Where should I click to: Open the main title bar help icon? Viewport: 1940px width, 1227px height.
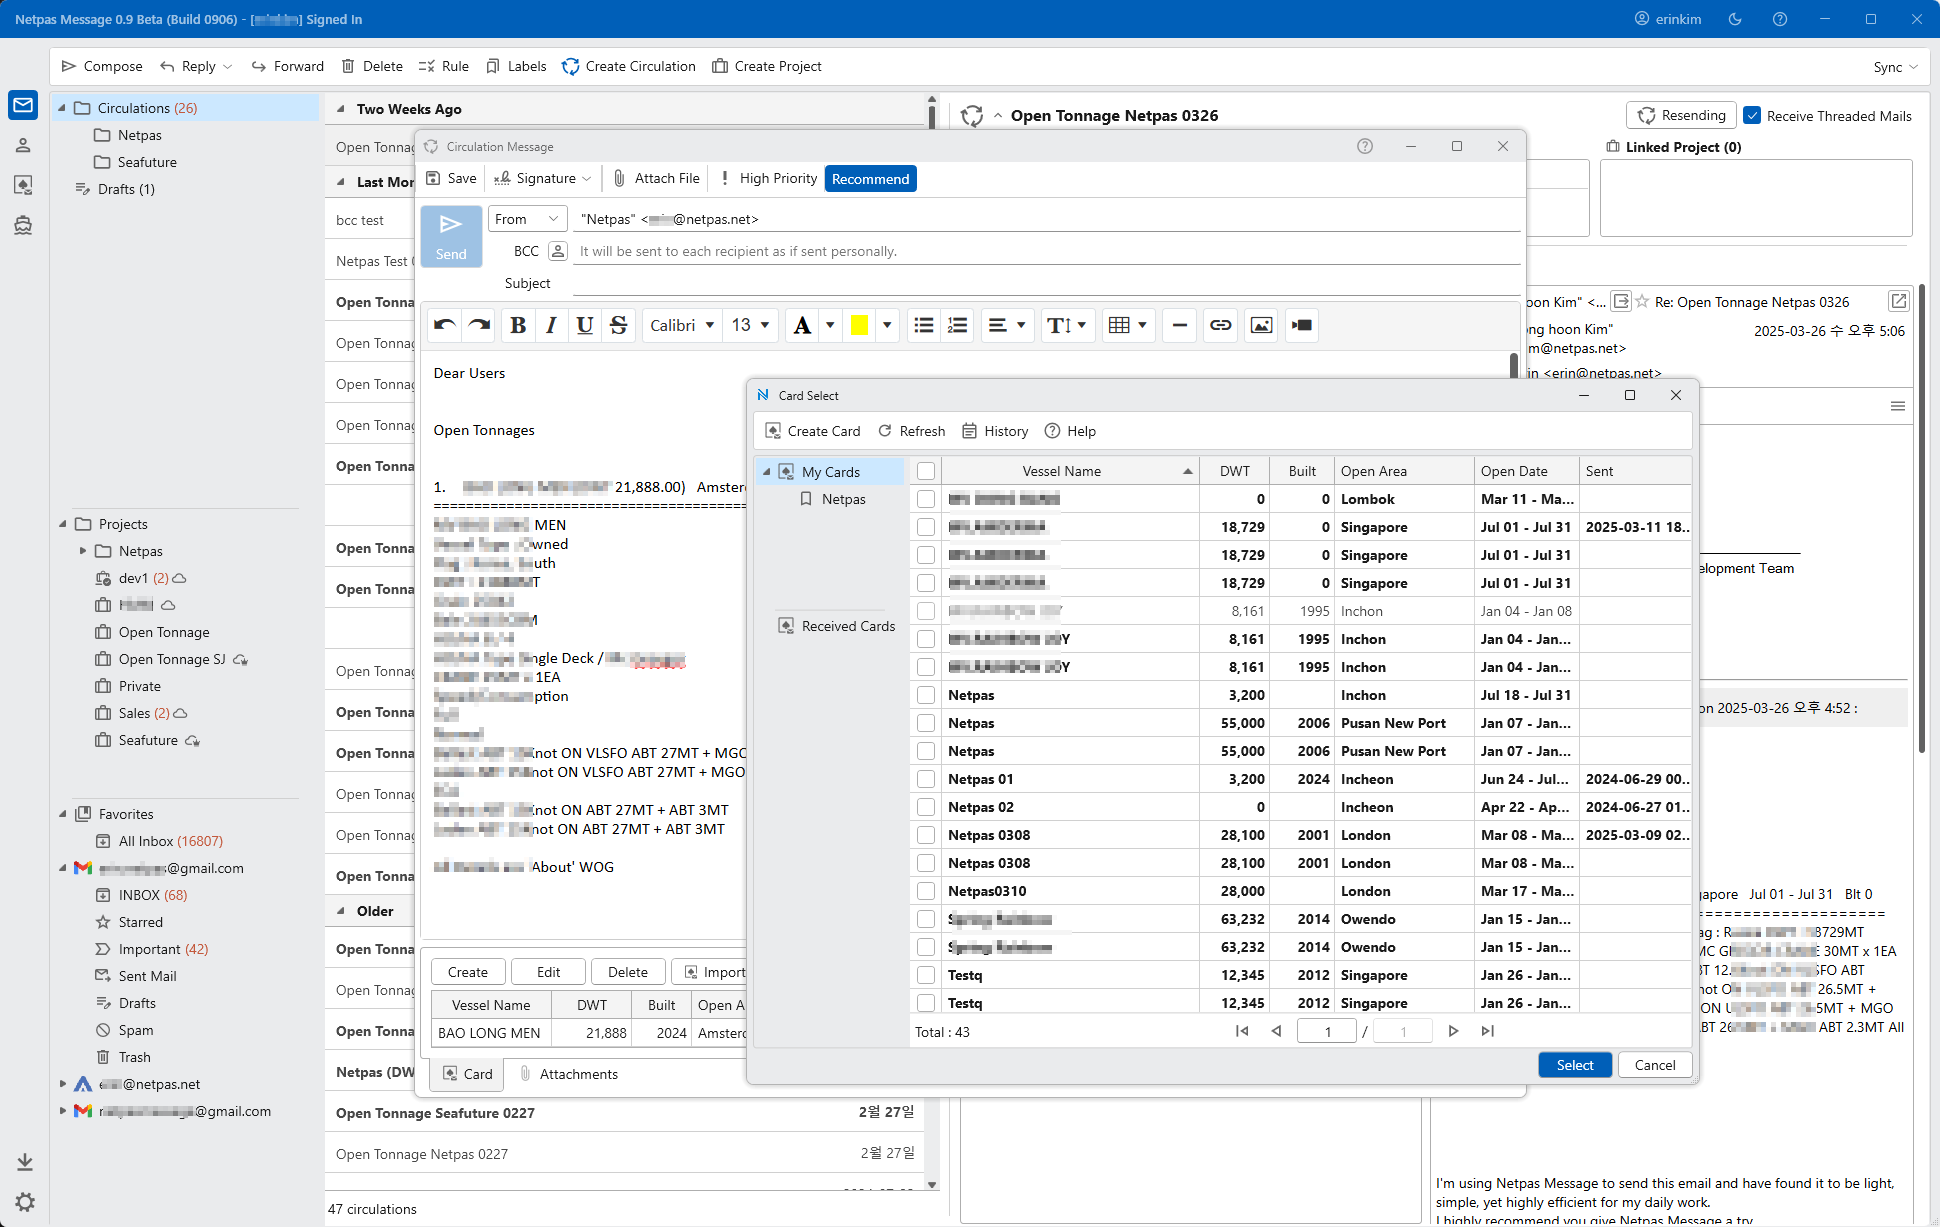coord(1780,19)
